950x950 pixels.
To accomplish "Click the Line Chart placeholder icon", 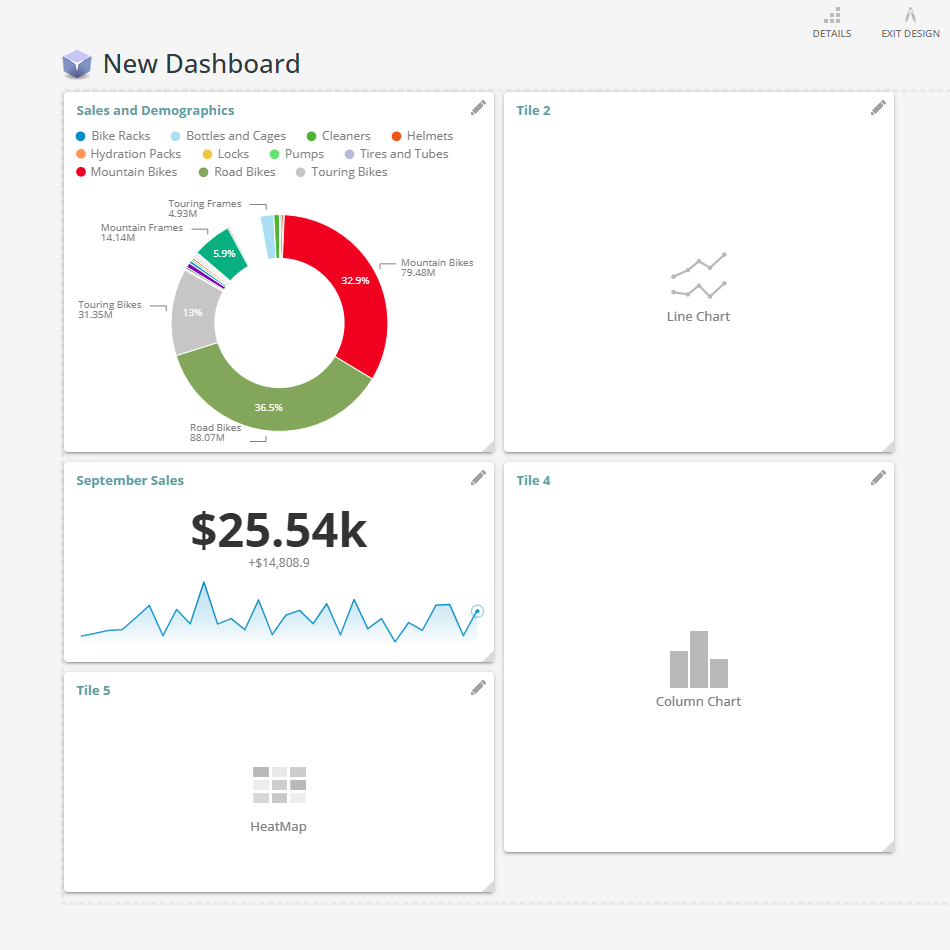I will tap(698, 276).
